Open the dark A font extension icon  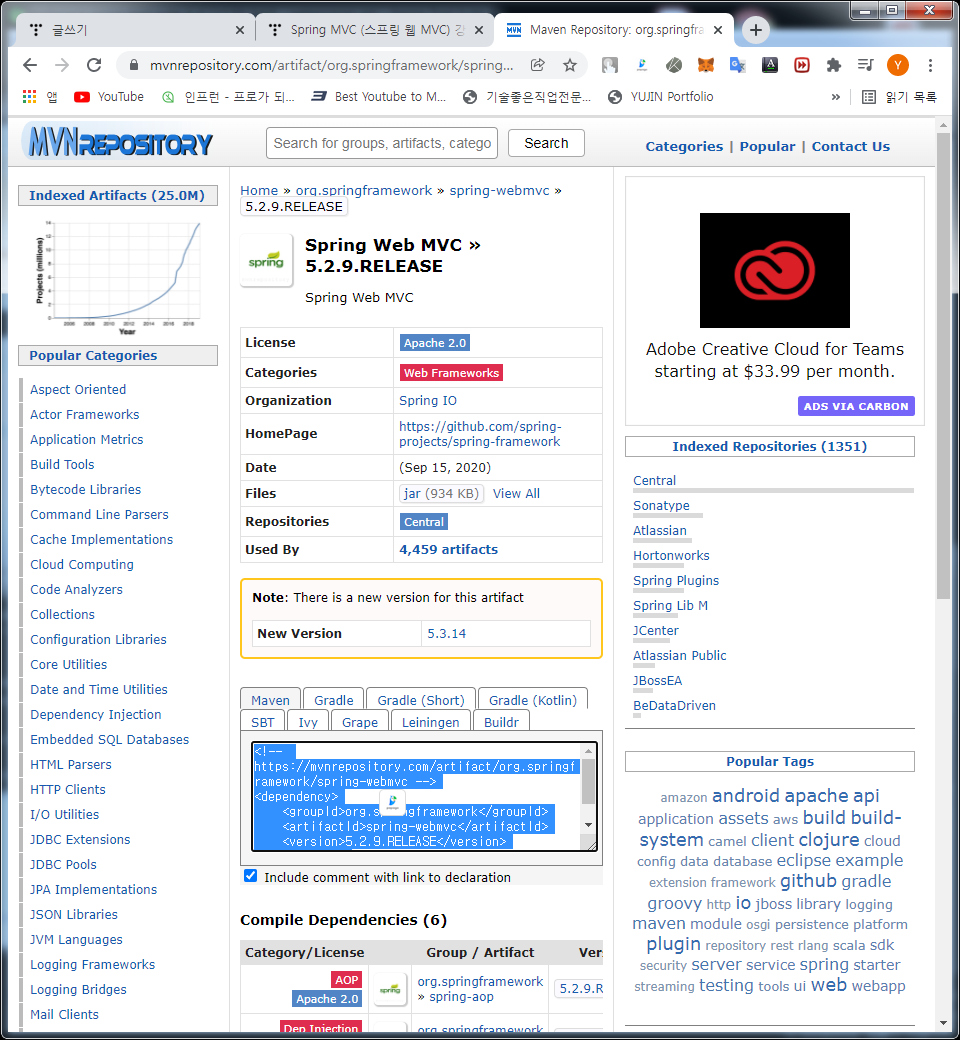(x=770, y=65)
